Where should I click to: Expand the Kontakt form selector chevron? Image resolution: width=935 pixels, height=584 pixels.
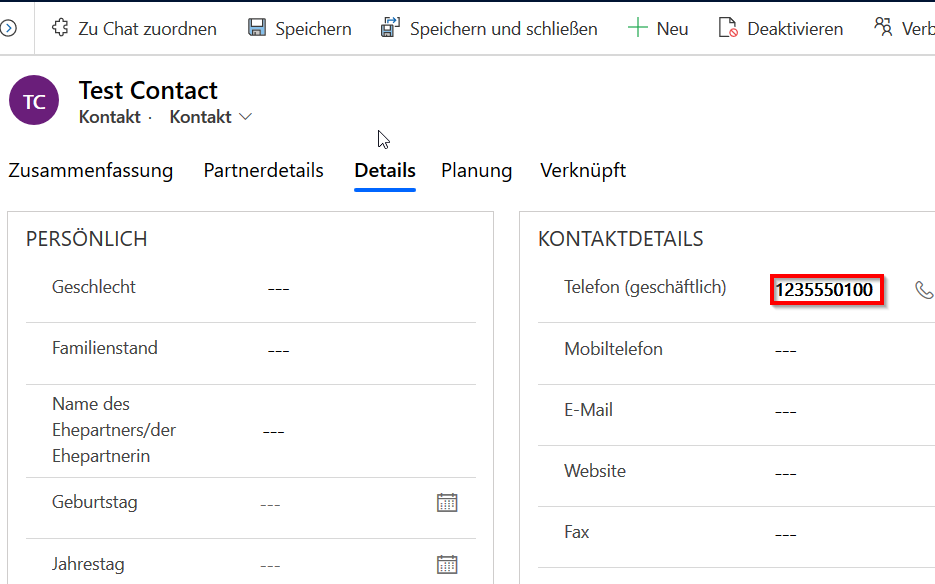point(246,117)
